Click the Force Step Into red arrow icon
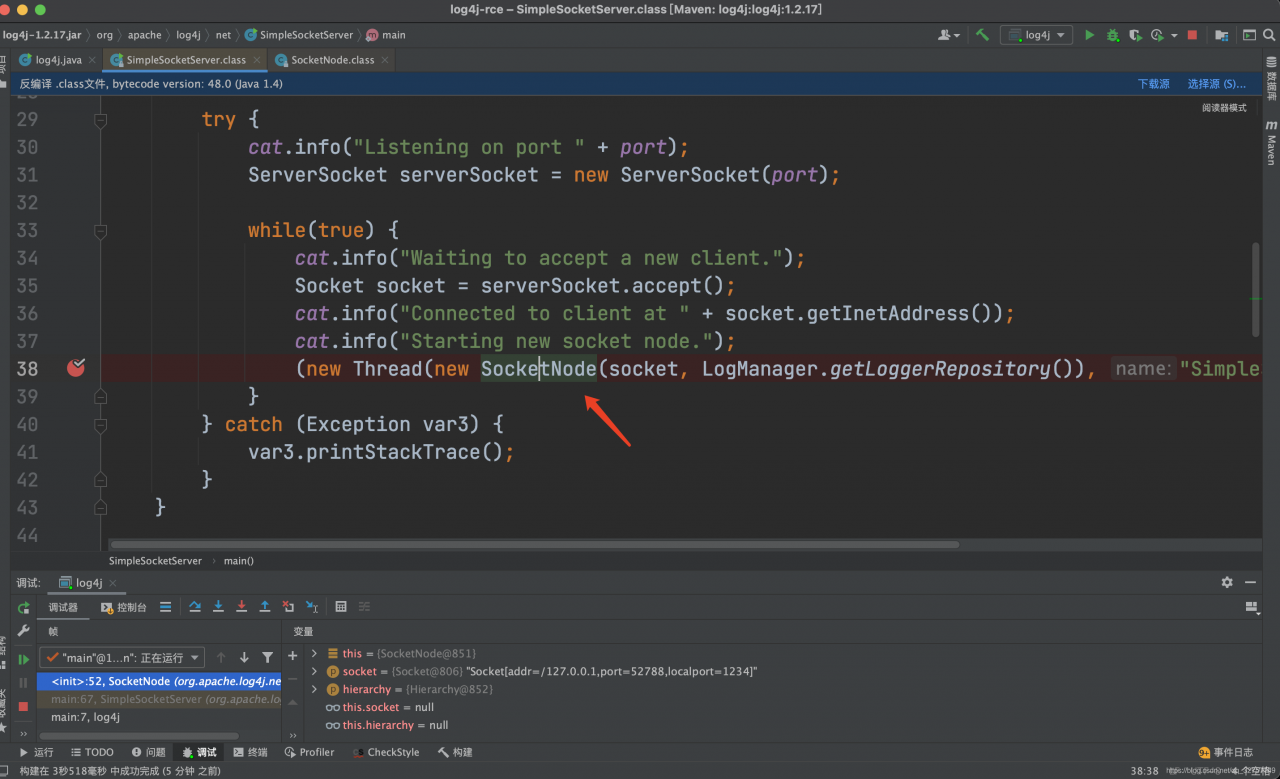This screenshot has width=1280, height=779. (241, 606)
